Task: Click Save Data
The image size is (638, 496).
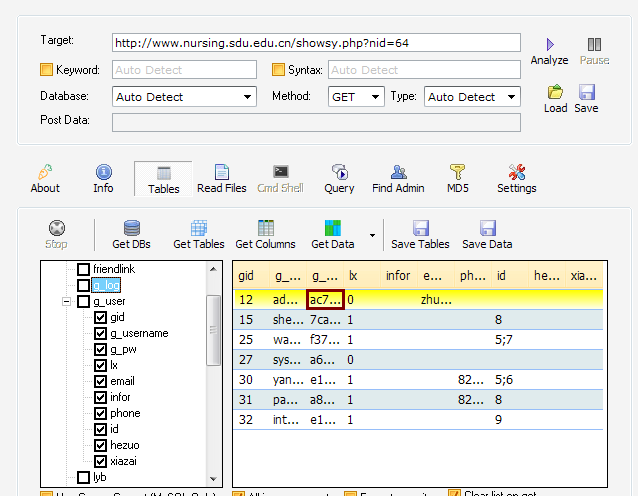Action: pyautogui.click(x=487, y=235)
